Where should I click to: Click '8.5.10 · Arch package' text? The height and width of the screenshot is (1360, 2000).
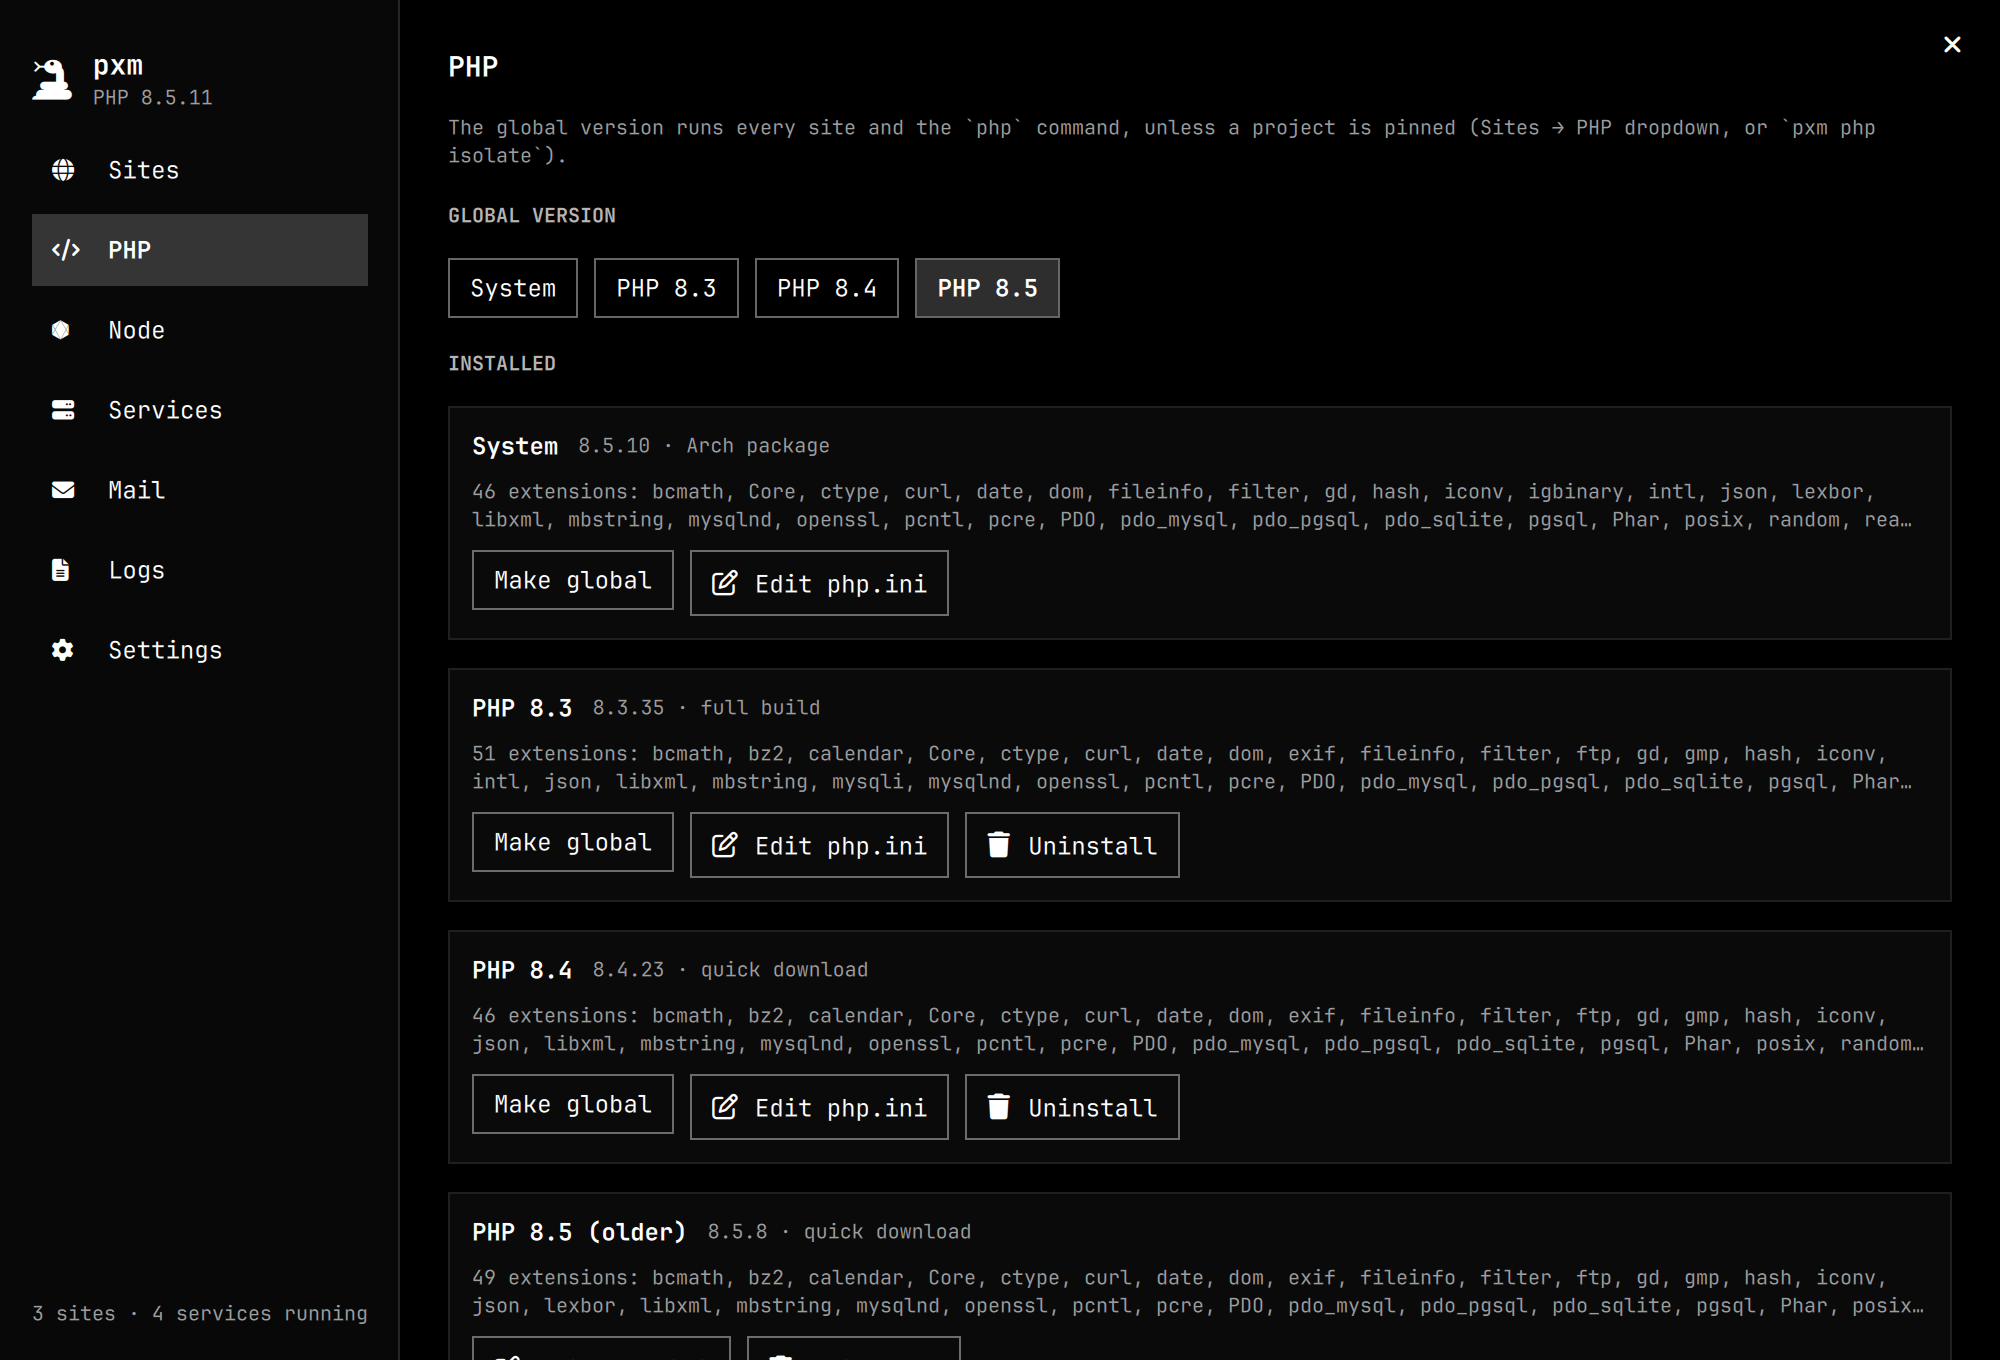704,446
